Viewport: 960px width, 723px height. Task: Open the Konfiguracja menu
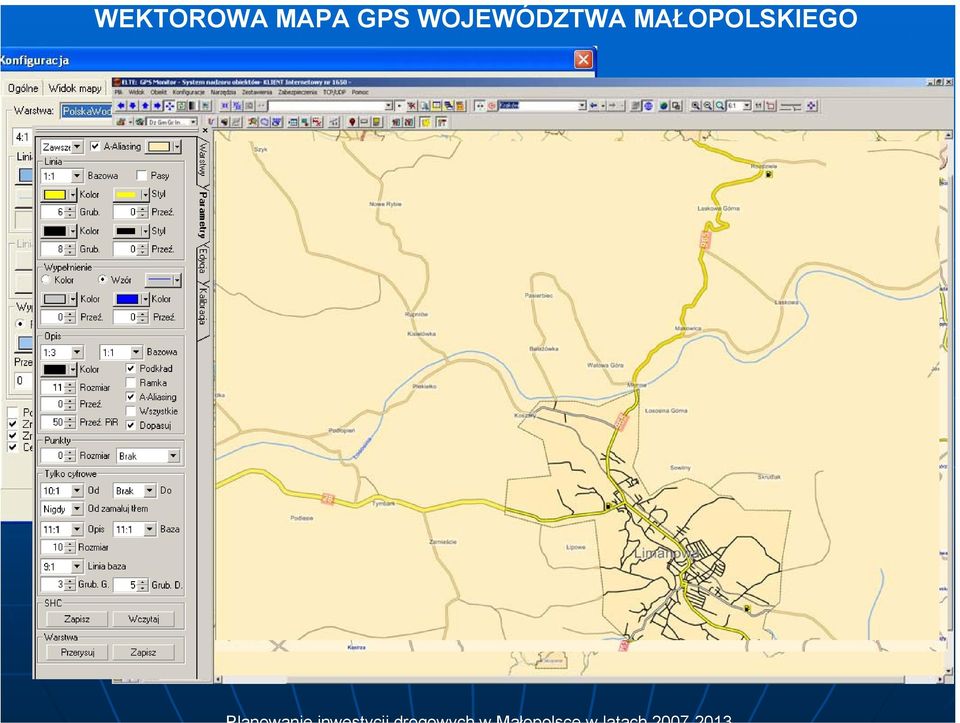tap(189, 92)
